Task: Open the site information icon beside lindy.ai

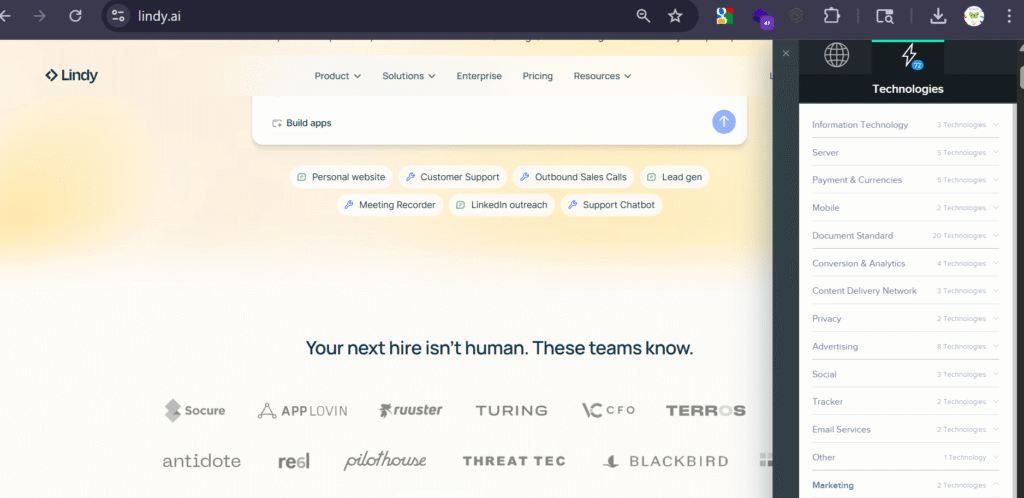Action: [119, 16]
